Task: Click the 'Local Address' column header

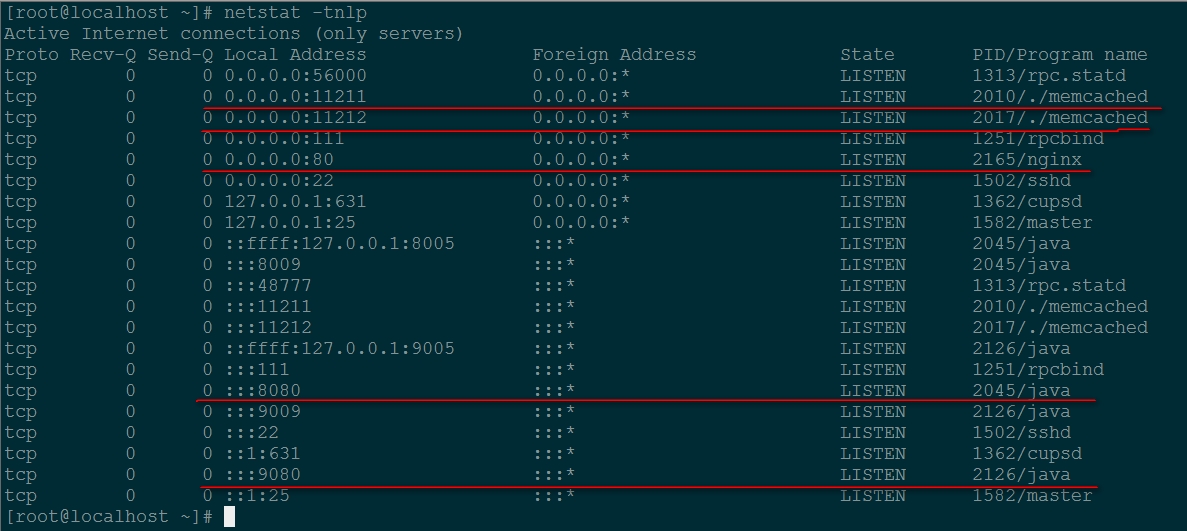Action: tap(295, 55)
